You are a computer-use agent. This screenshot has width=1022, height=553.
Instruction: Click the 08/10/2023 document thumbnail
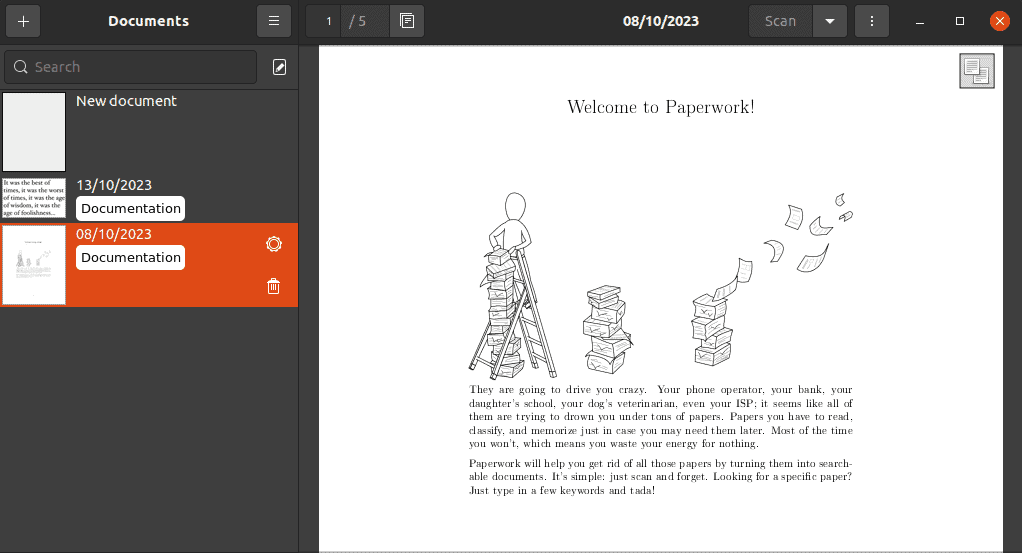(34, 265)
